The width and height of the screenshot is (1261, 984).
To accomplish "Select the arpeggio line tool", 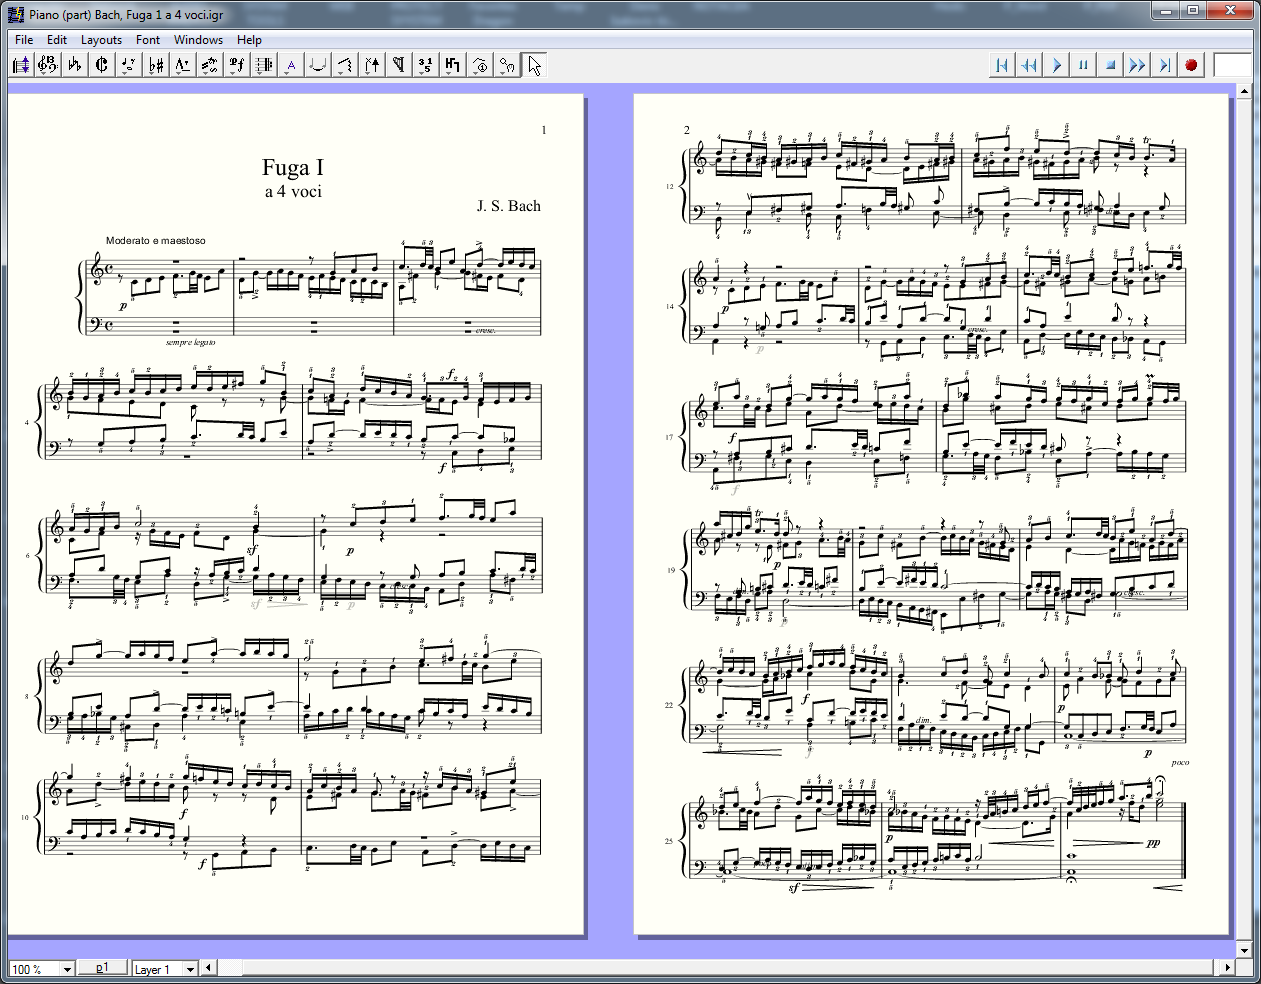I will point(344,66).
